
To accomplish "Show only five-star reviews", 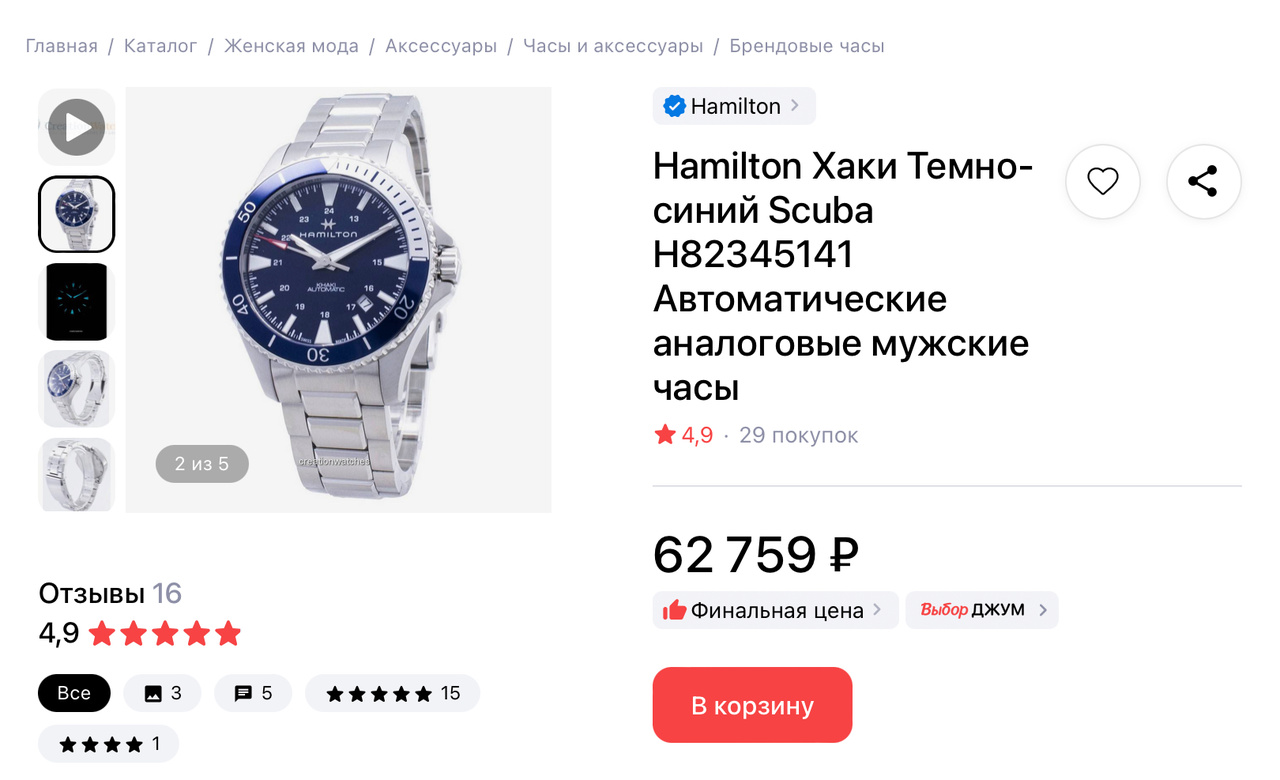I will [x=393, y=693].
